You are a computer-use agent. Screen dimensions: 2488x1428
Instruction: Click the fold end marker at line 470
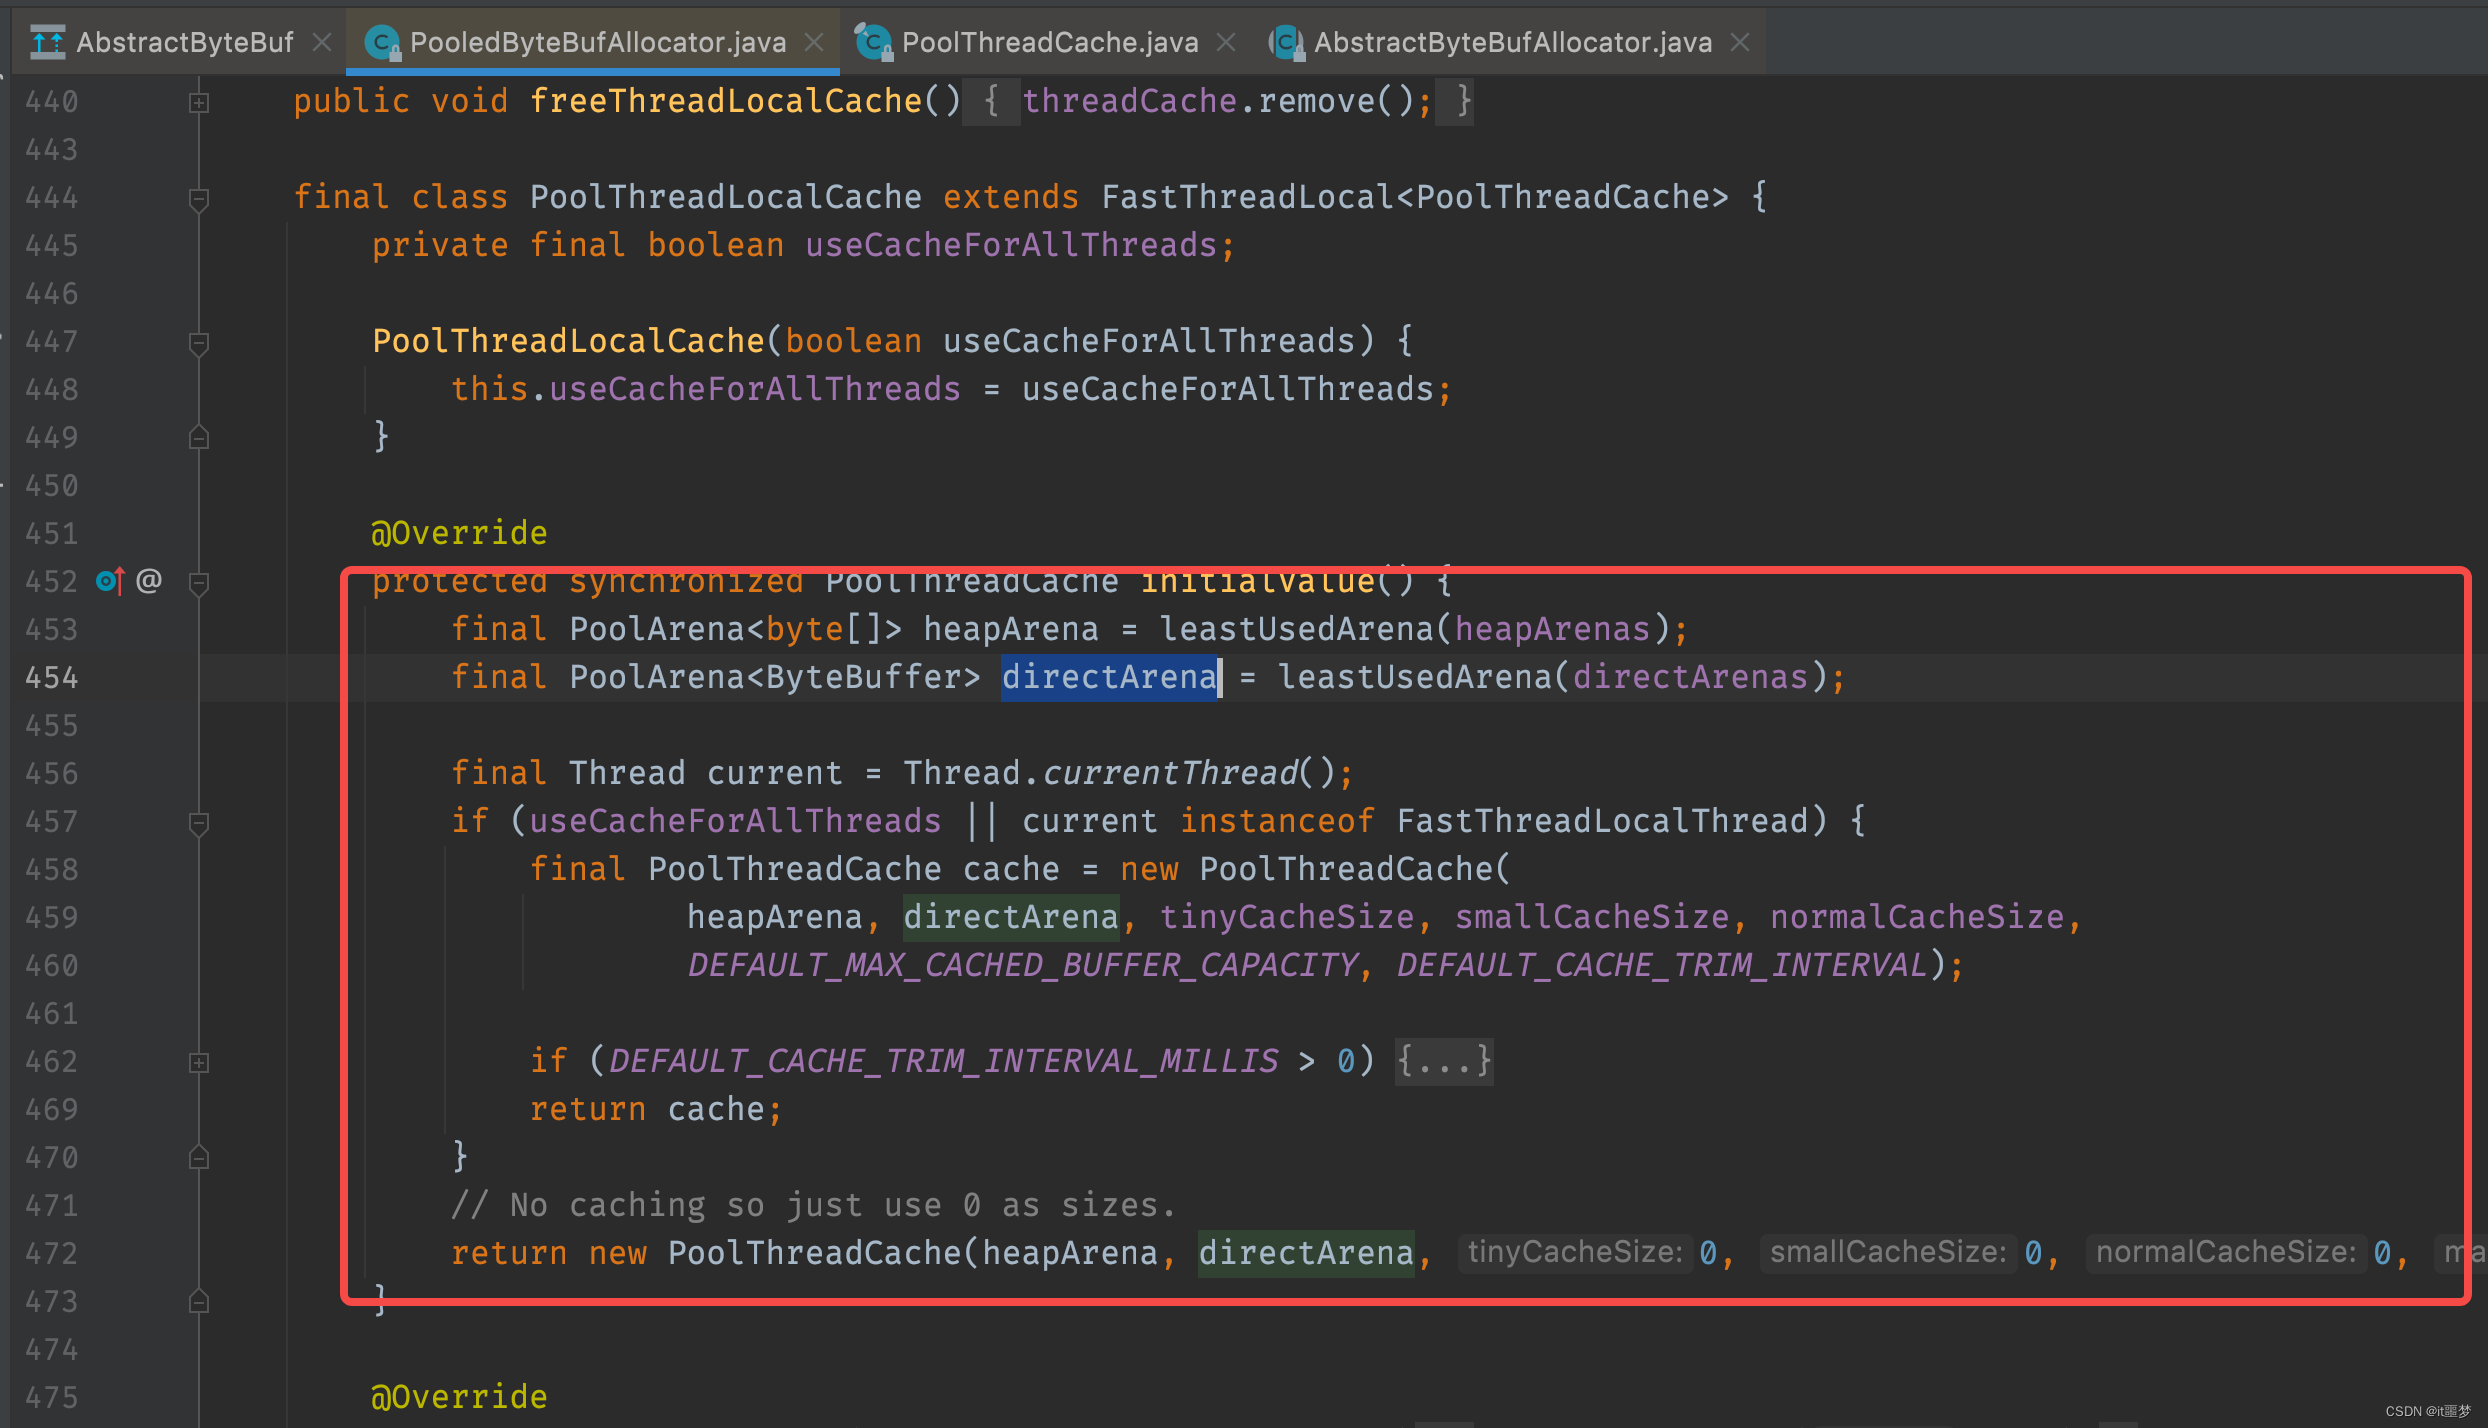pos(199,1158)
